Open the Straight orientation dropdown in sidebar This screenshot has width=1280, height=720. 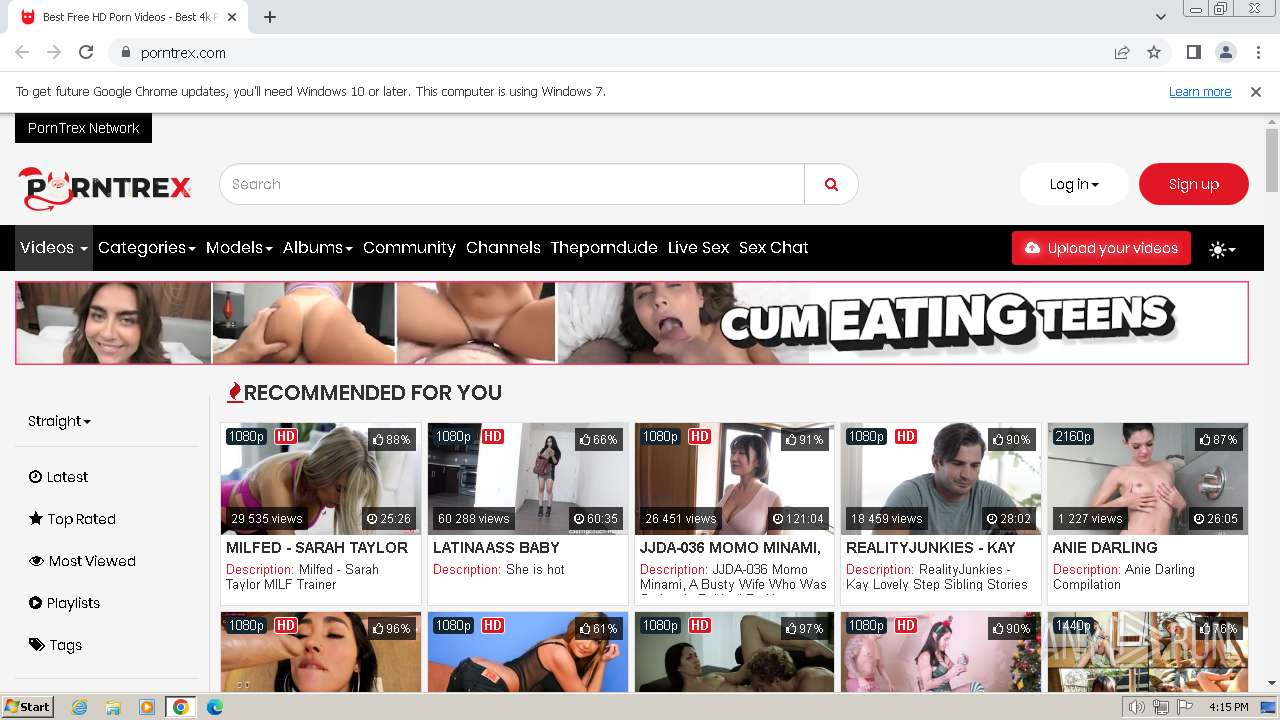tap(59, 421)
